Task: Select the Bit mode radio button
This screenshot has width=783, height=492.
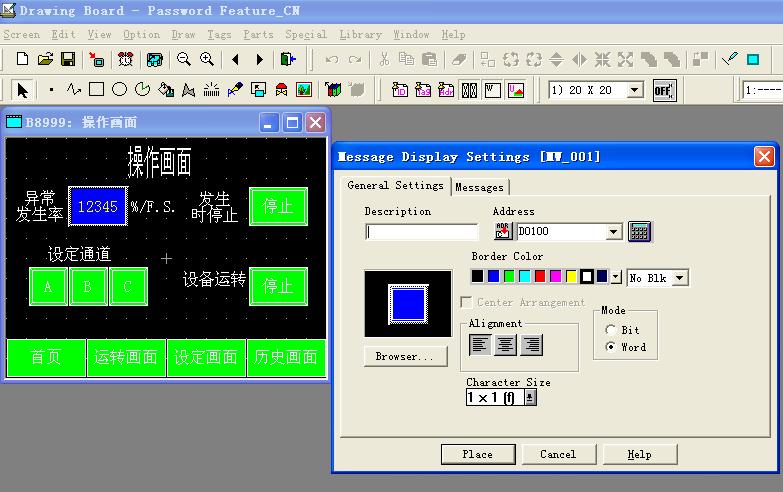Action: click(x=611, y=330)
